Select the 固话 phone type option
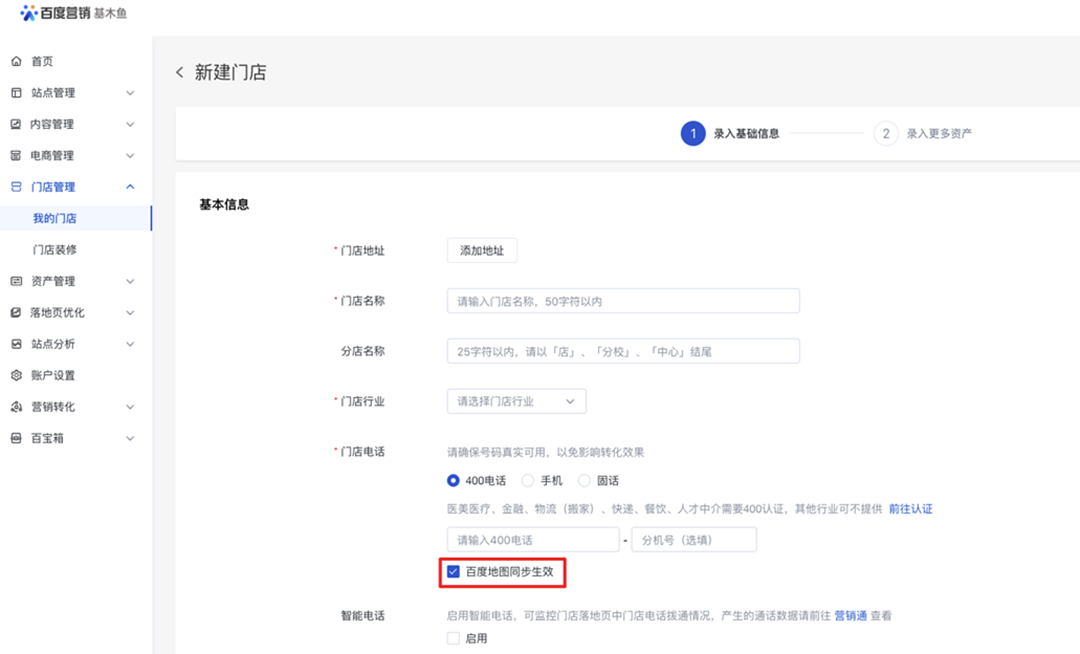1080x654 pixels. click(585, 481)
